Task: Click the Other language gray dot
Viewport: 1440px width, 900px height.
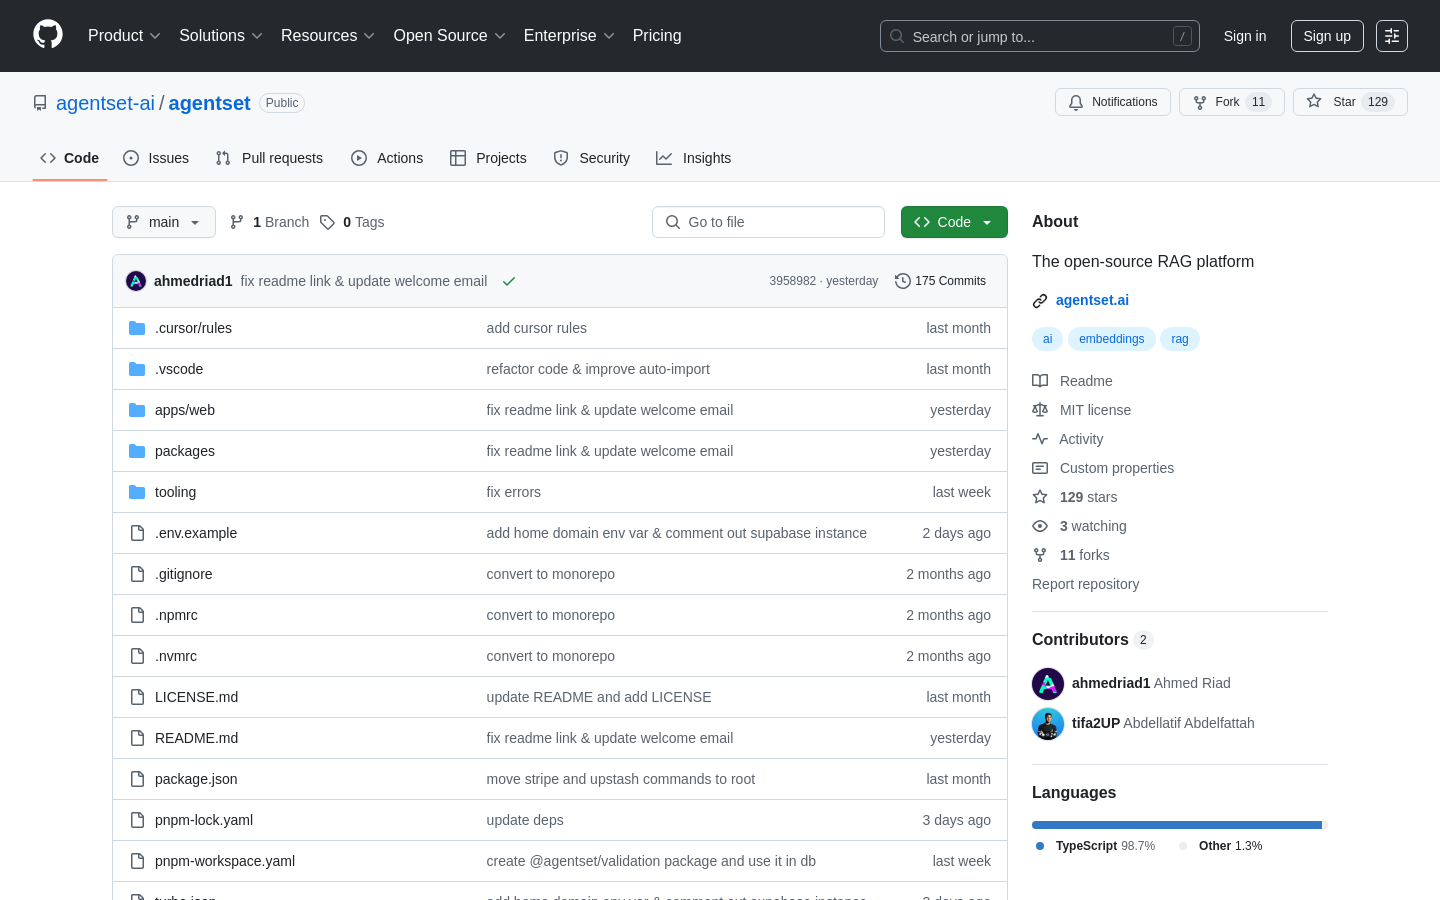Action: pos(1183,846)
